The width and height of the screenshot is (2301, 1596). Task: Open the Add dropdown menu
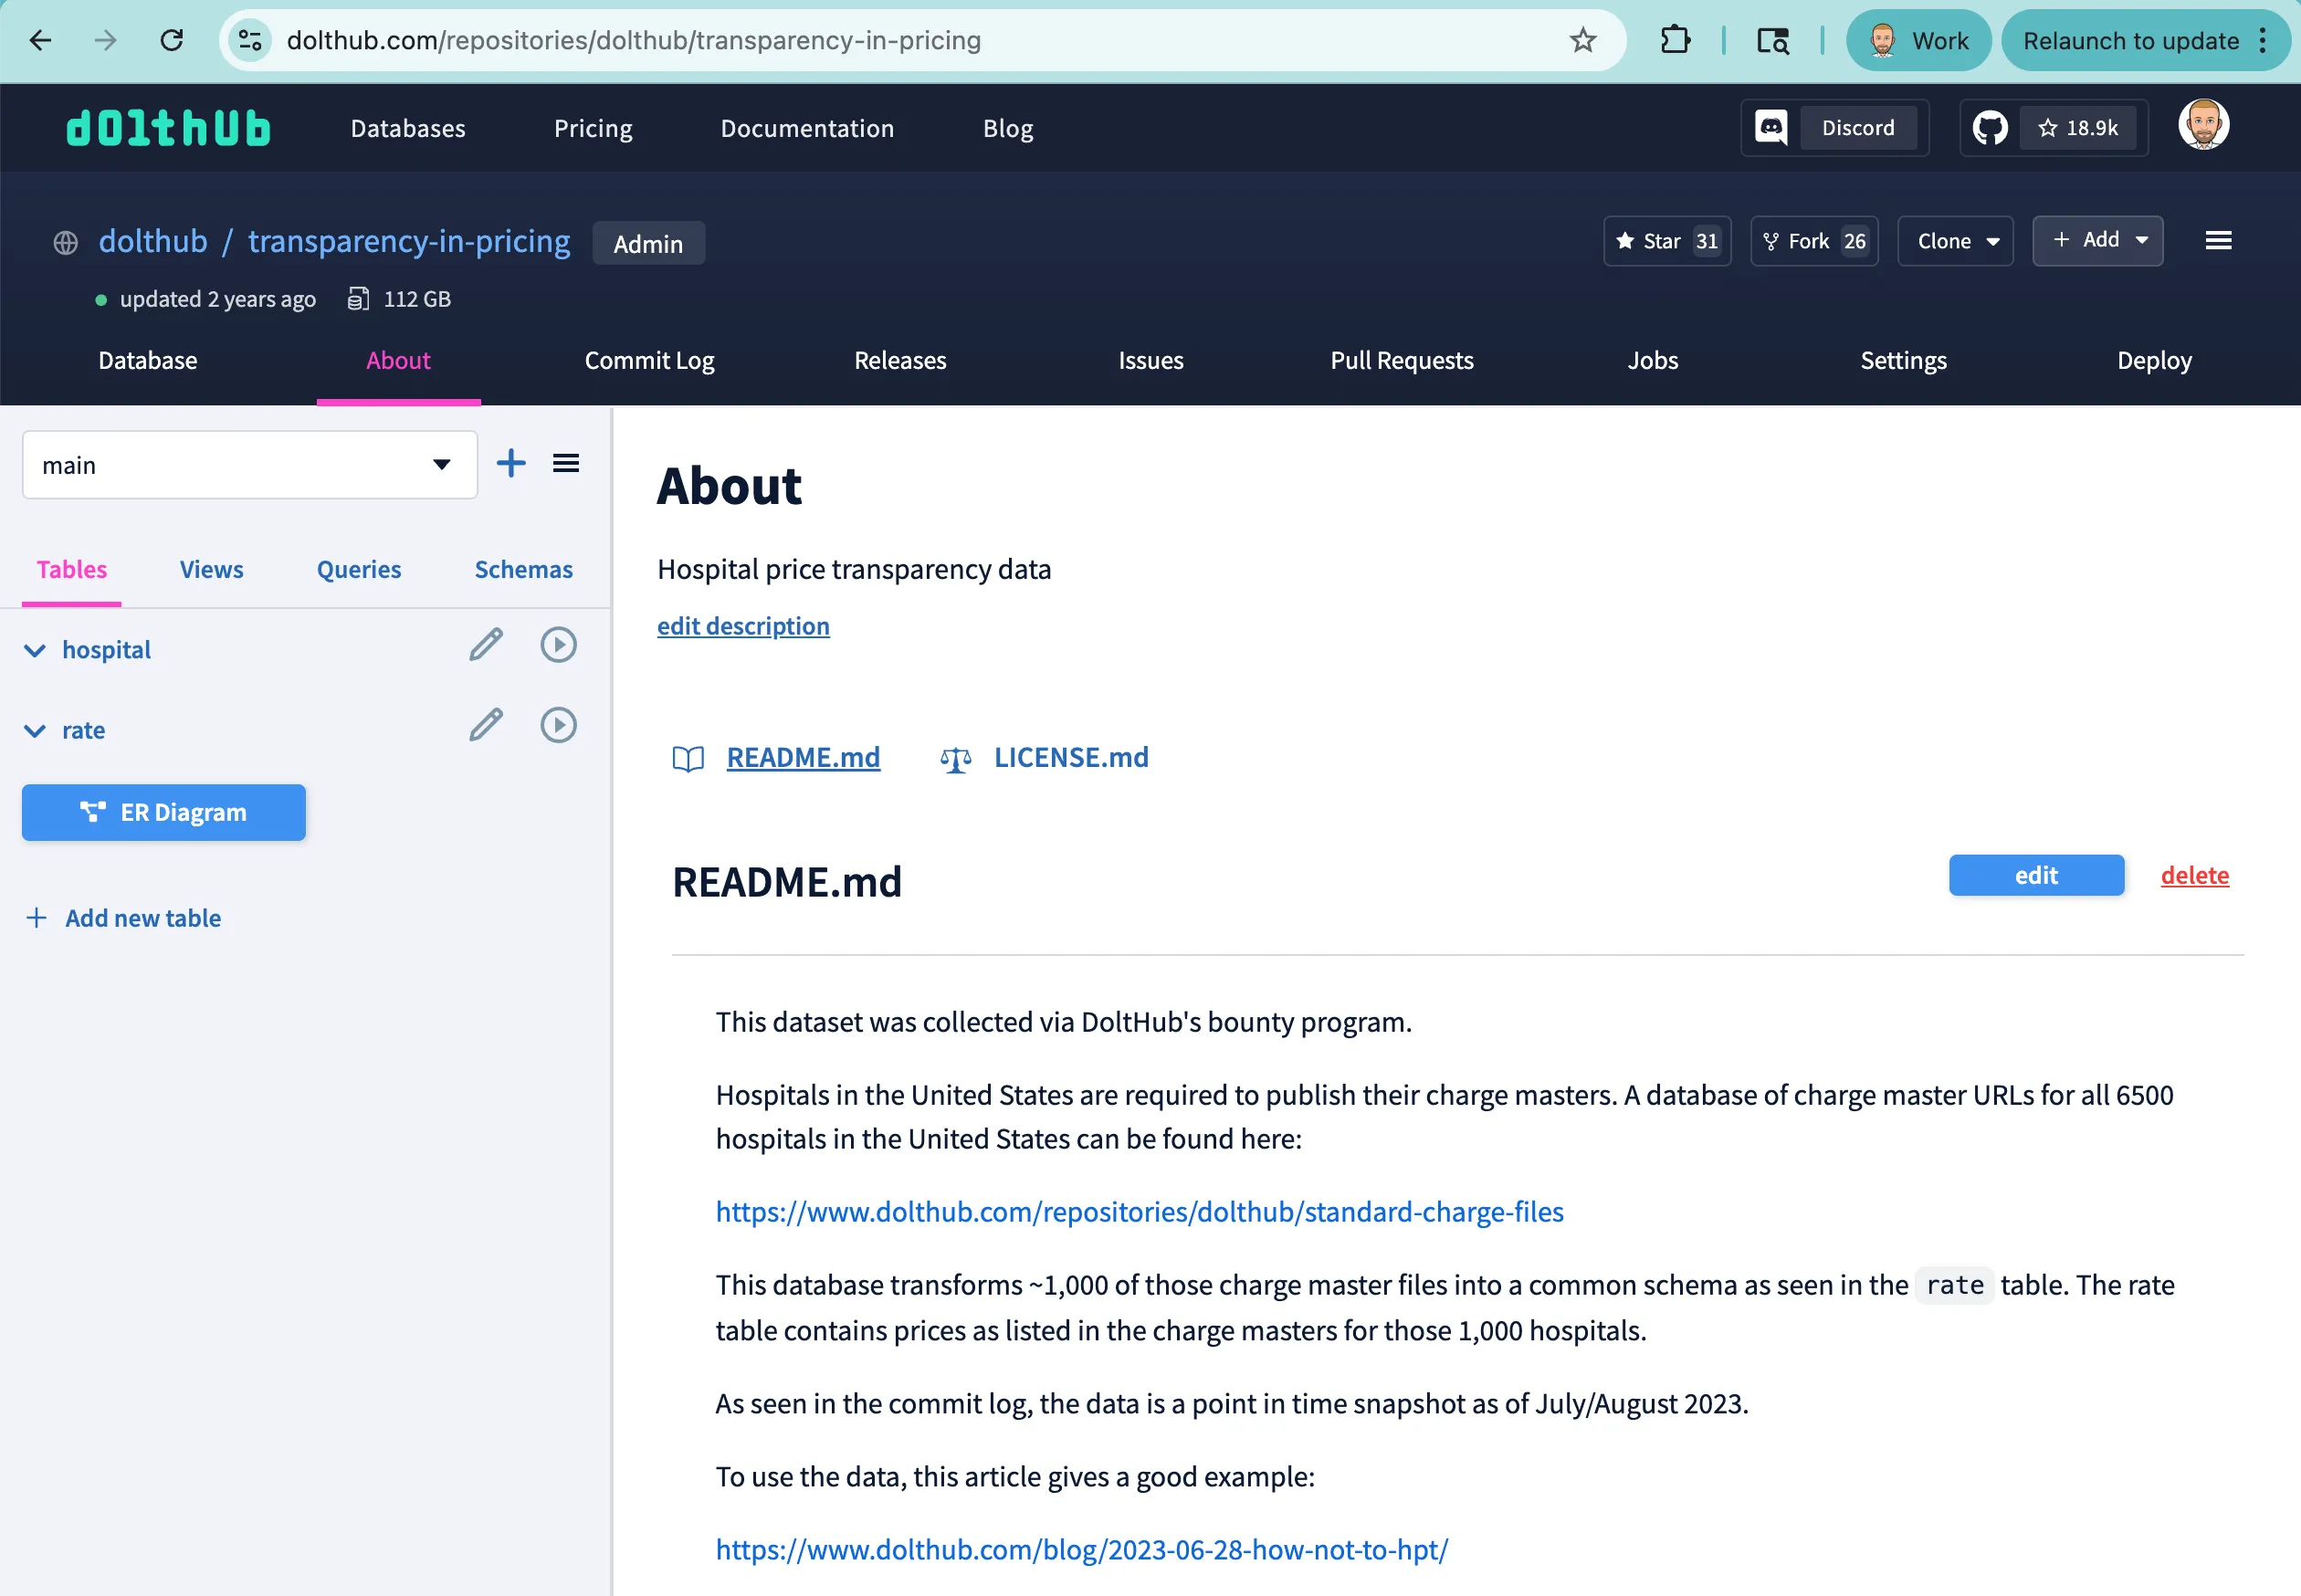click(2097, 240)
